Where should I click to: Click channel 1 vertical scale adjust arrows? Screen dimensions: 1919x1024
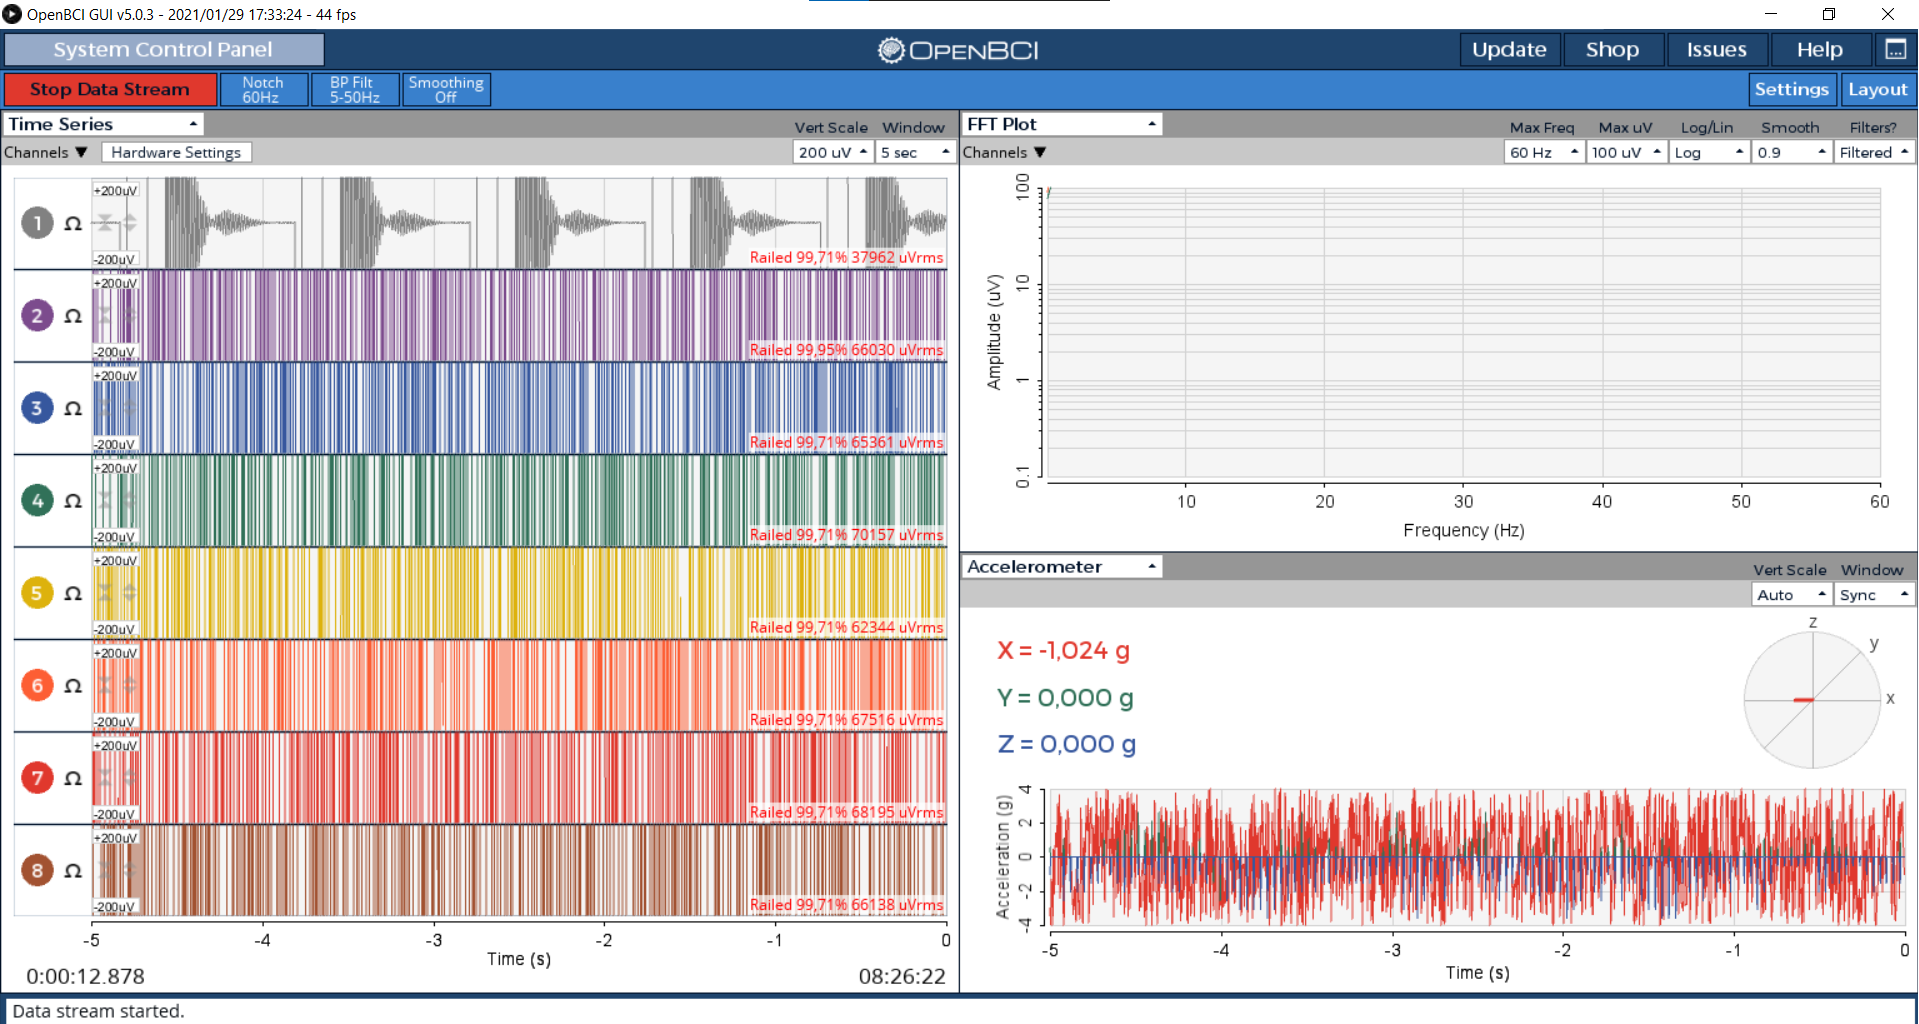129,223
